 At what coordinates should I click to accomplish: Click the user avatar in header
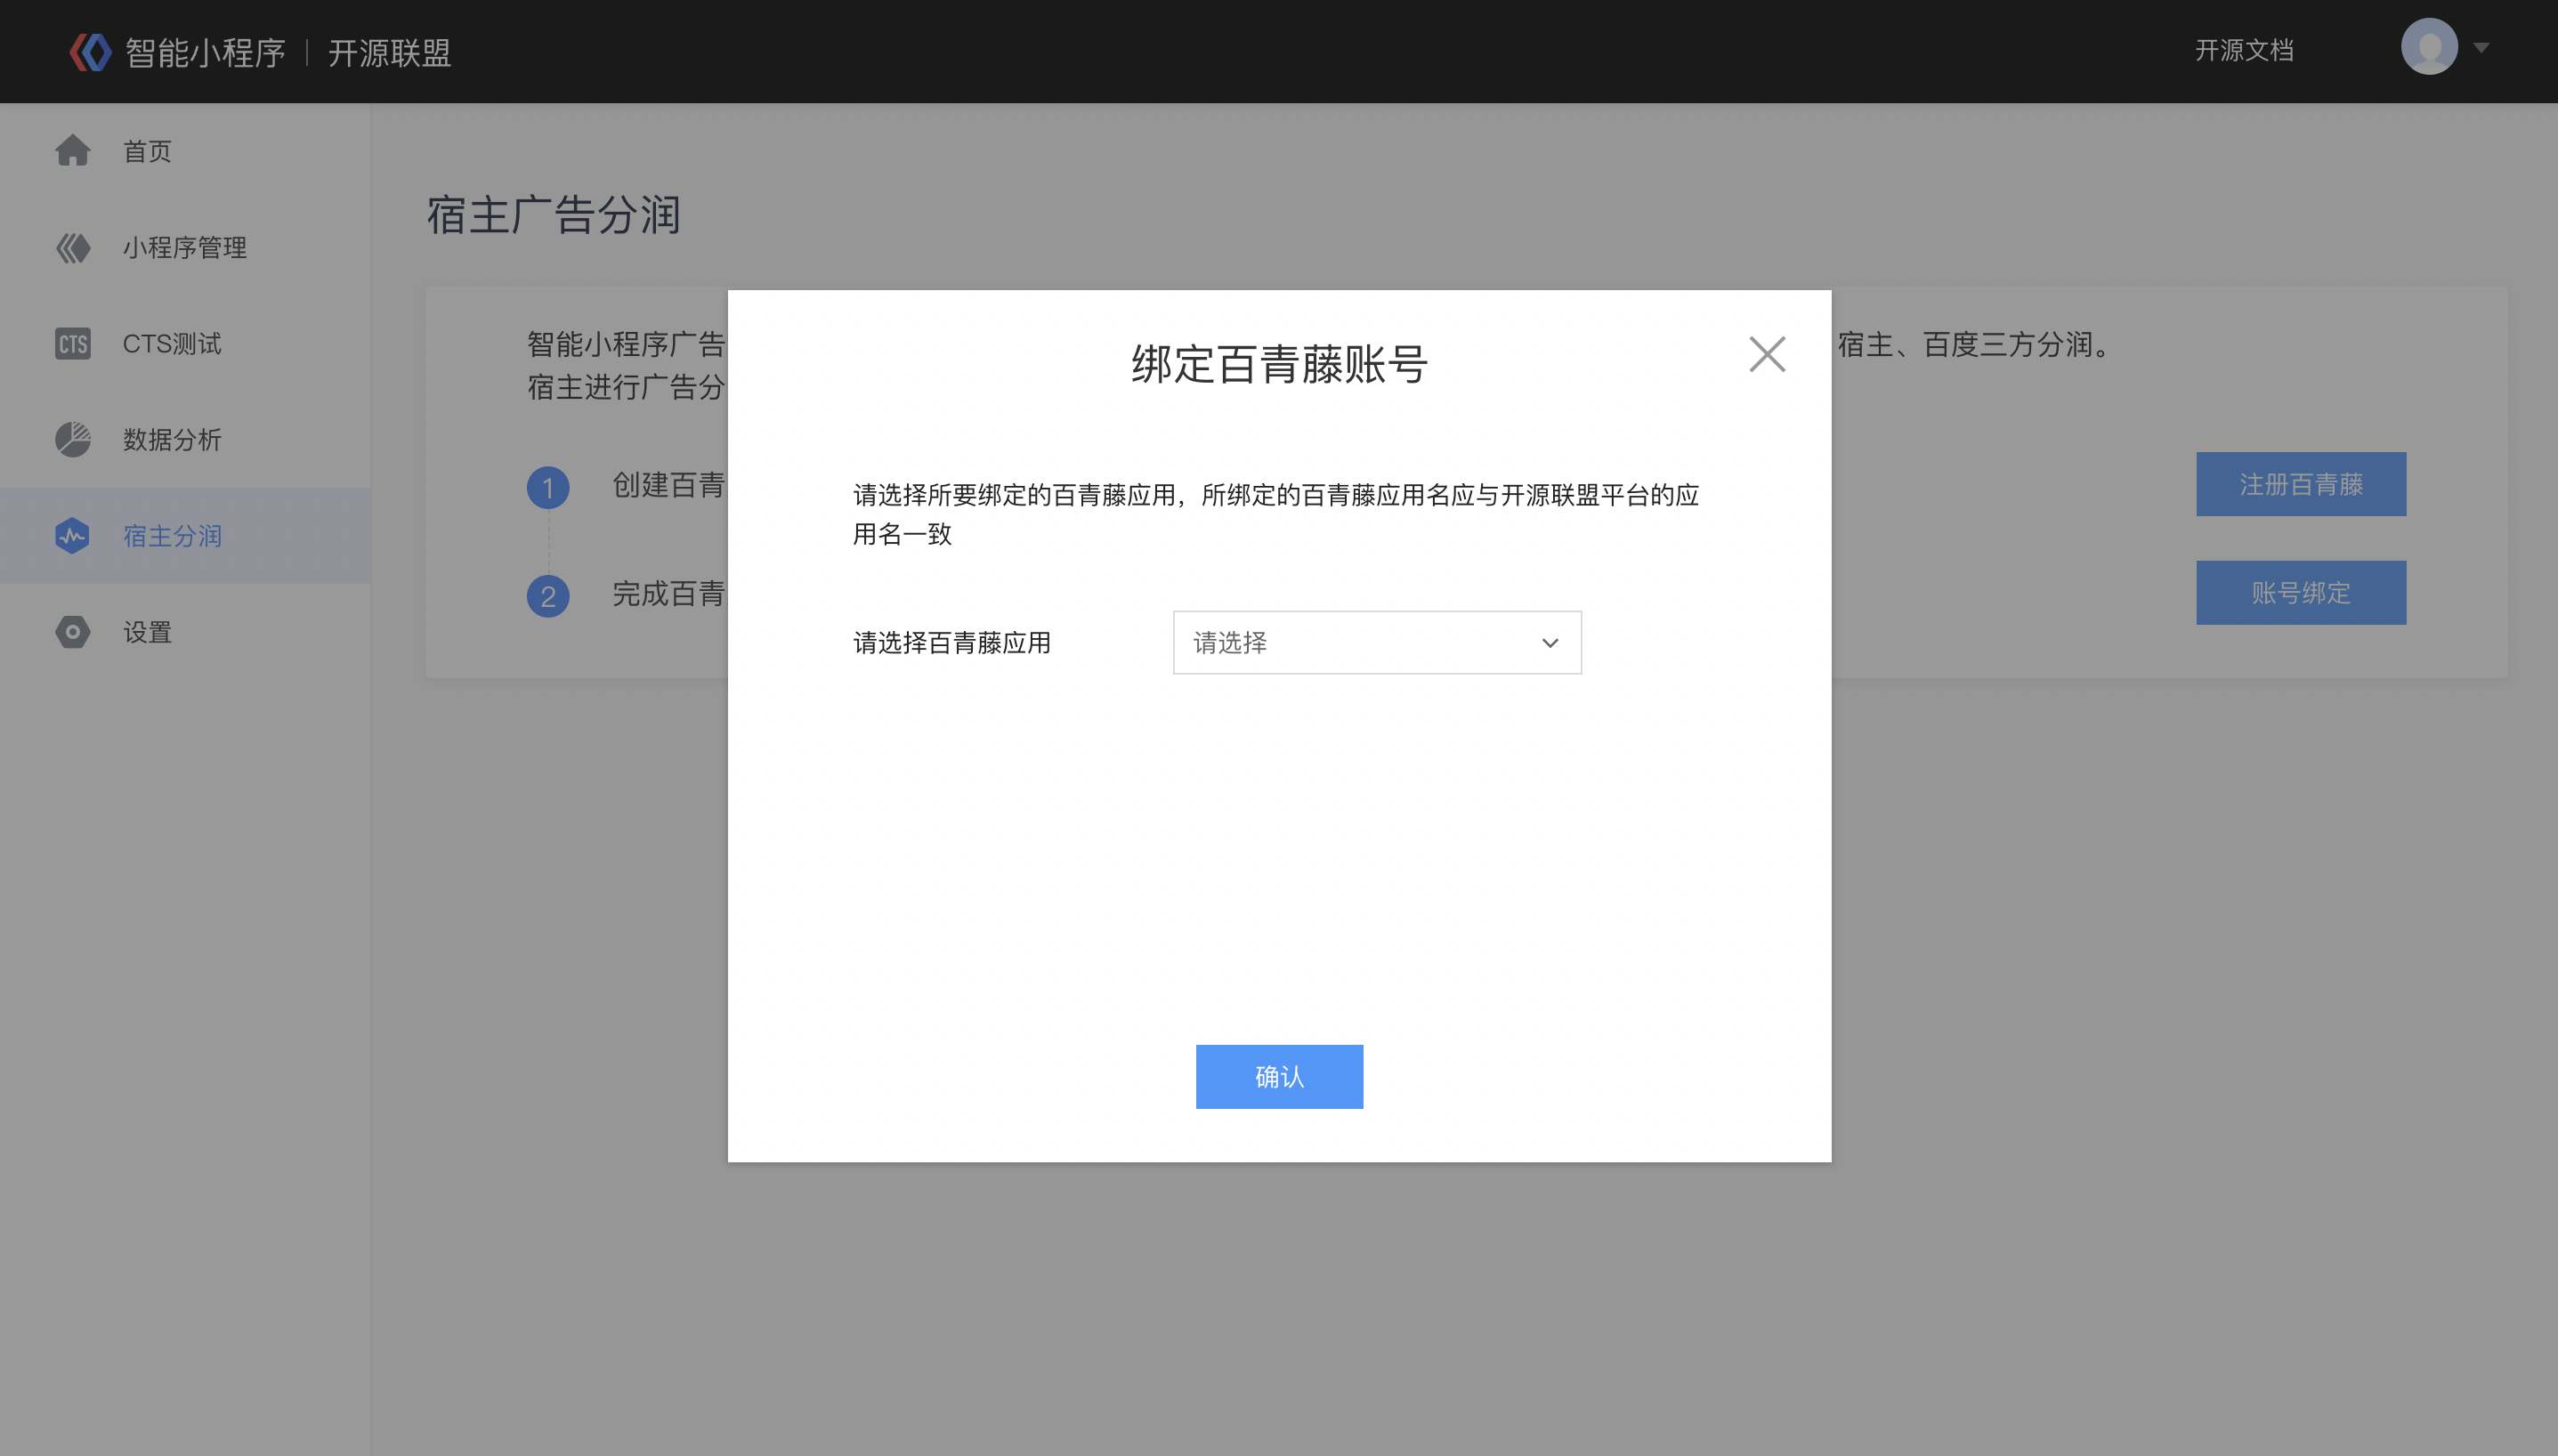coord(2429,46)
